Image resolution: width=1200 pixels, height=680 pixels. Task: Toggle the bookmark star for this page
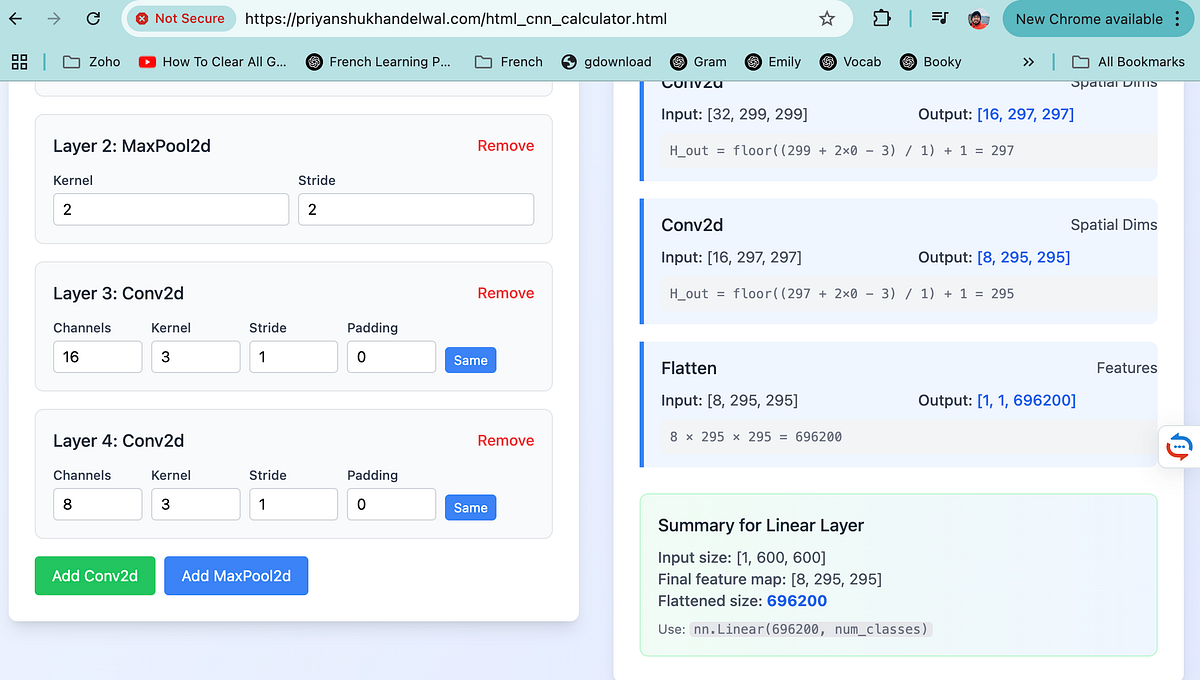(826, 19)
